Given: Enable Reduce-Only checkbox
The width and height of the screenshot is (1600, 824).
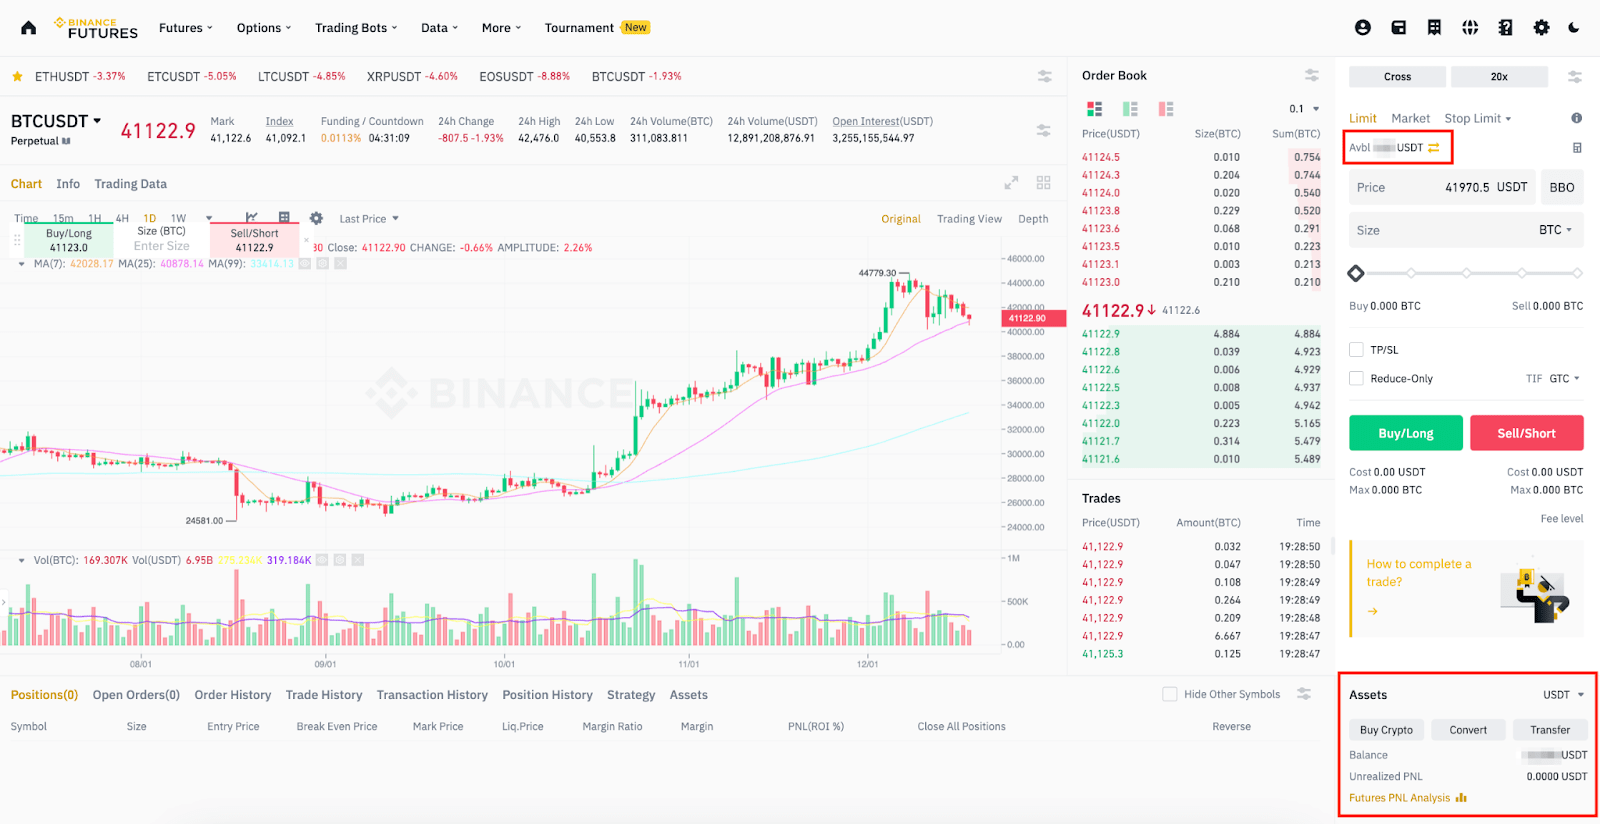Looking at the screenshot, I should pos(1356,378).
